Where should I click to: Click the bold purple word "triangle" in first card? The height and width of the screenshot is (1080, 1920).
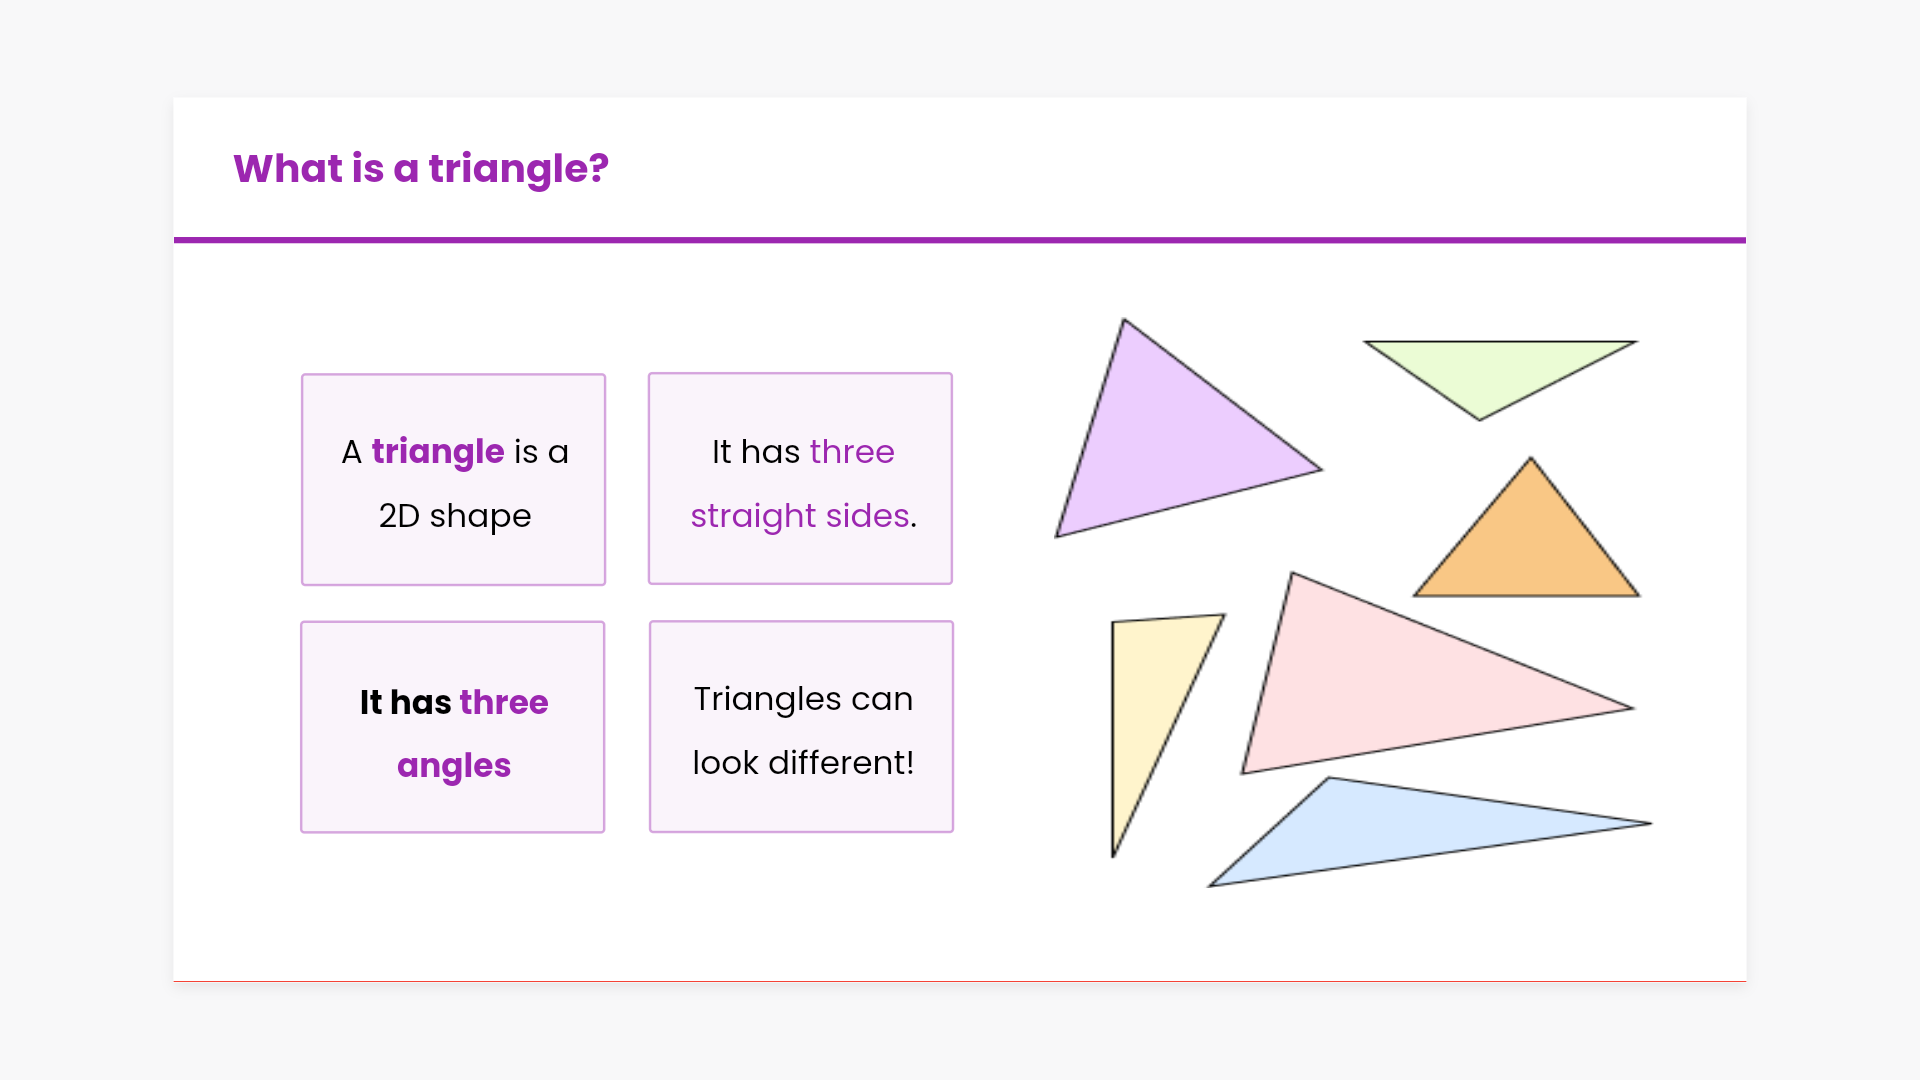coord(438,452)
